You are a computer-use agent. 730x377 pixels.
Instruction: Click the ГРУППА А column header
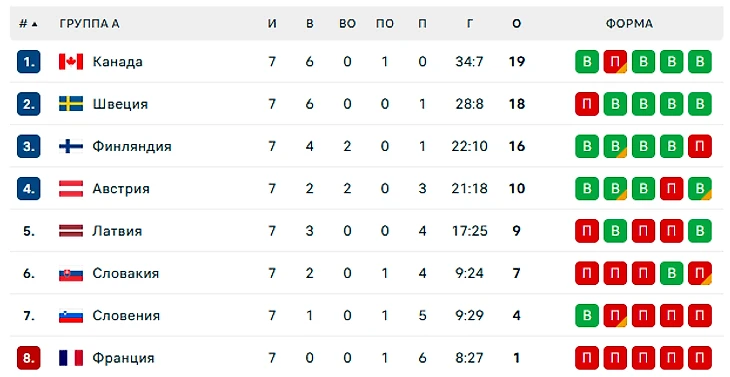point(89,24)
